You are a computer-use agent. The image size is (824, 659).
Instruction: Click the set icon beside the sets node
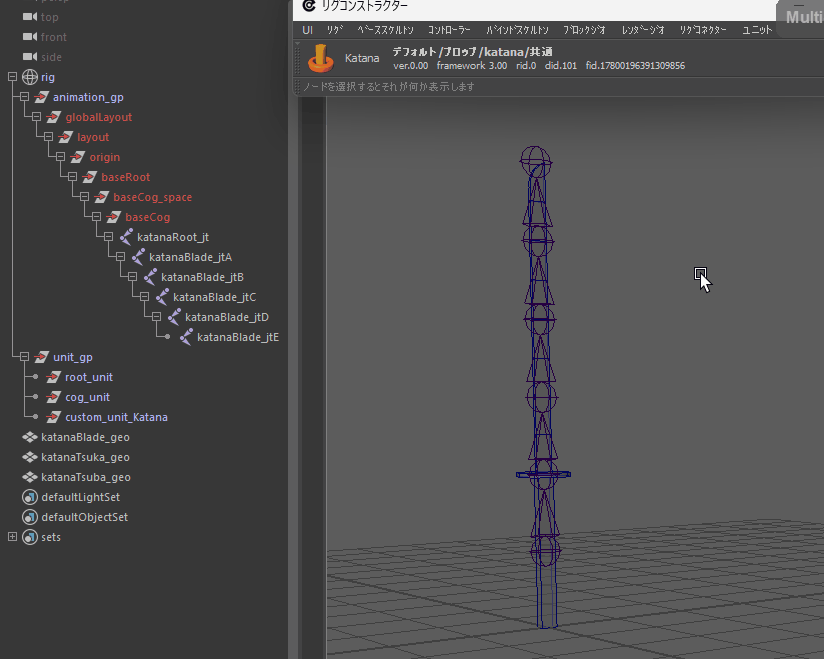[30, 537]
